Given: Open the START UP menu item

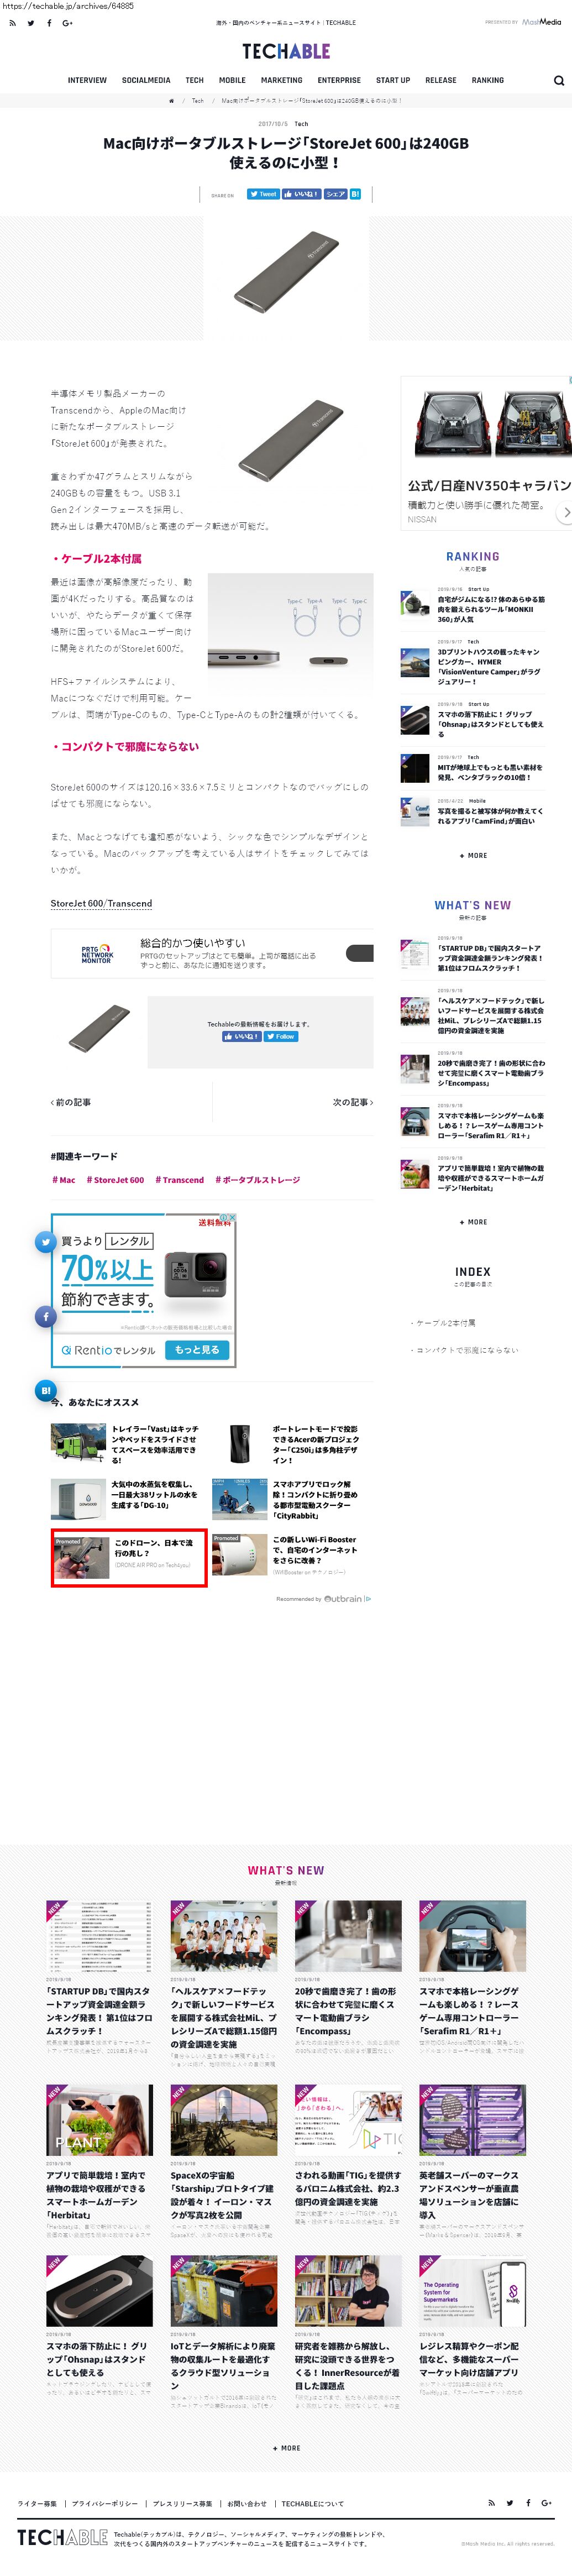Looking at the screenshot, I should 393,80.
